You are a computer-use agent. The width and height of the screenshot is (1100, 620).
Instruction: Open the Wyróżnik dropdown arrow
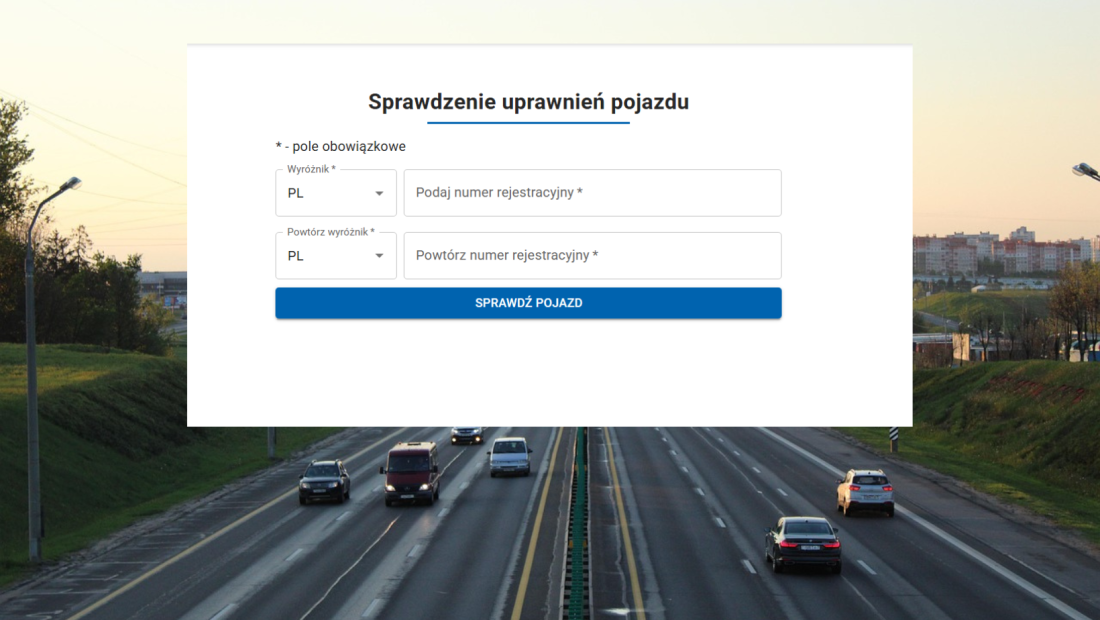(x=379, y=193)
